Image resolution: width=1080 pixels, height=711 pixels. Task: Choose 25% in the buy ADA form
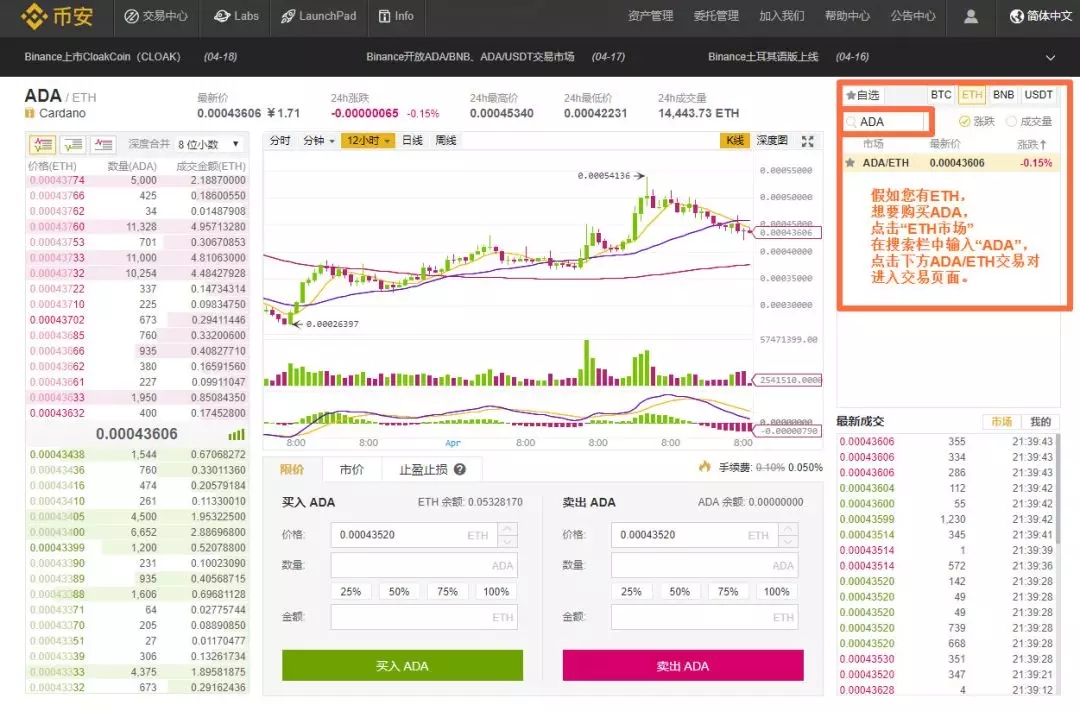click(351, 592)
